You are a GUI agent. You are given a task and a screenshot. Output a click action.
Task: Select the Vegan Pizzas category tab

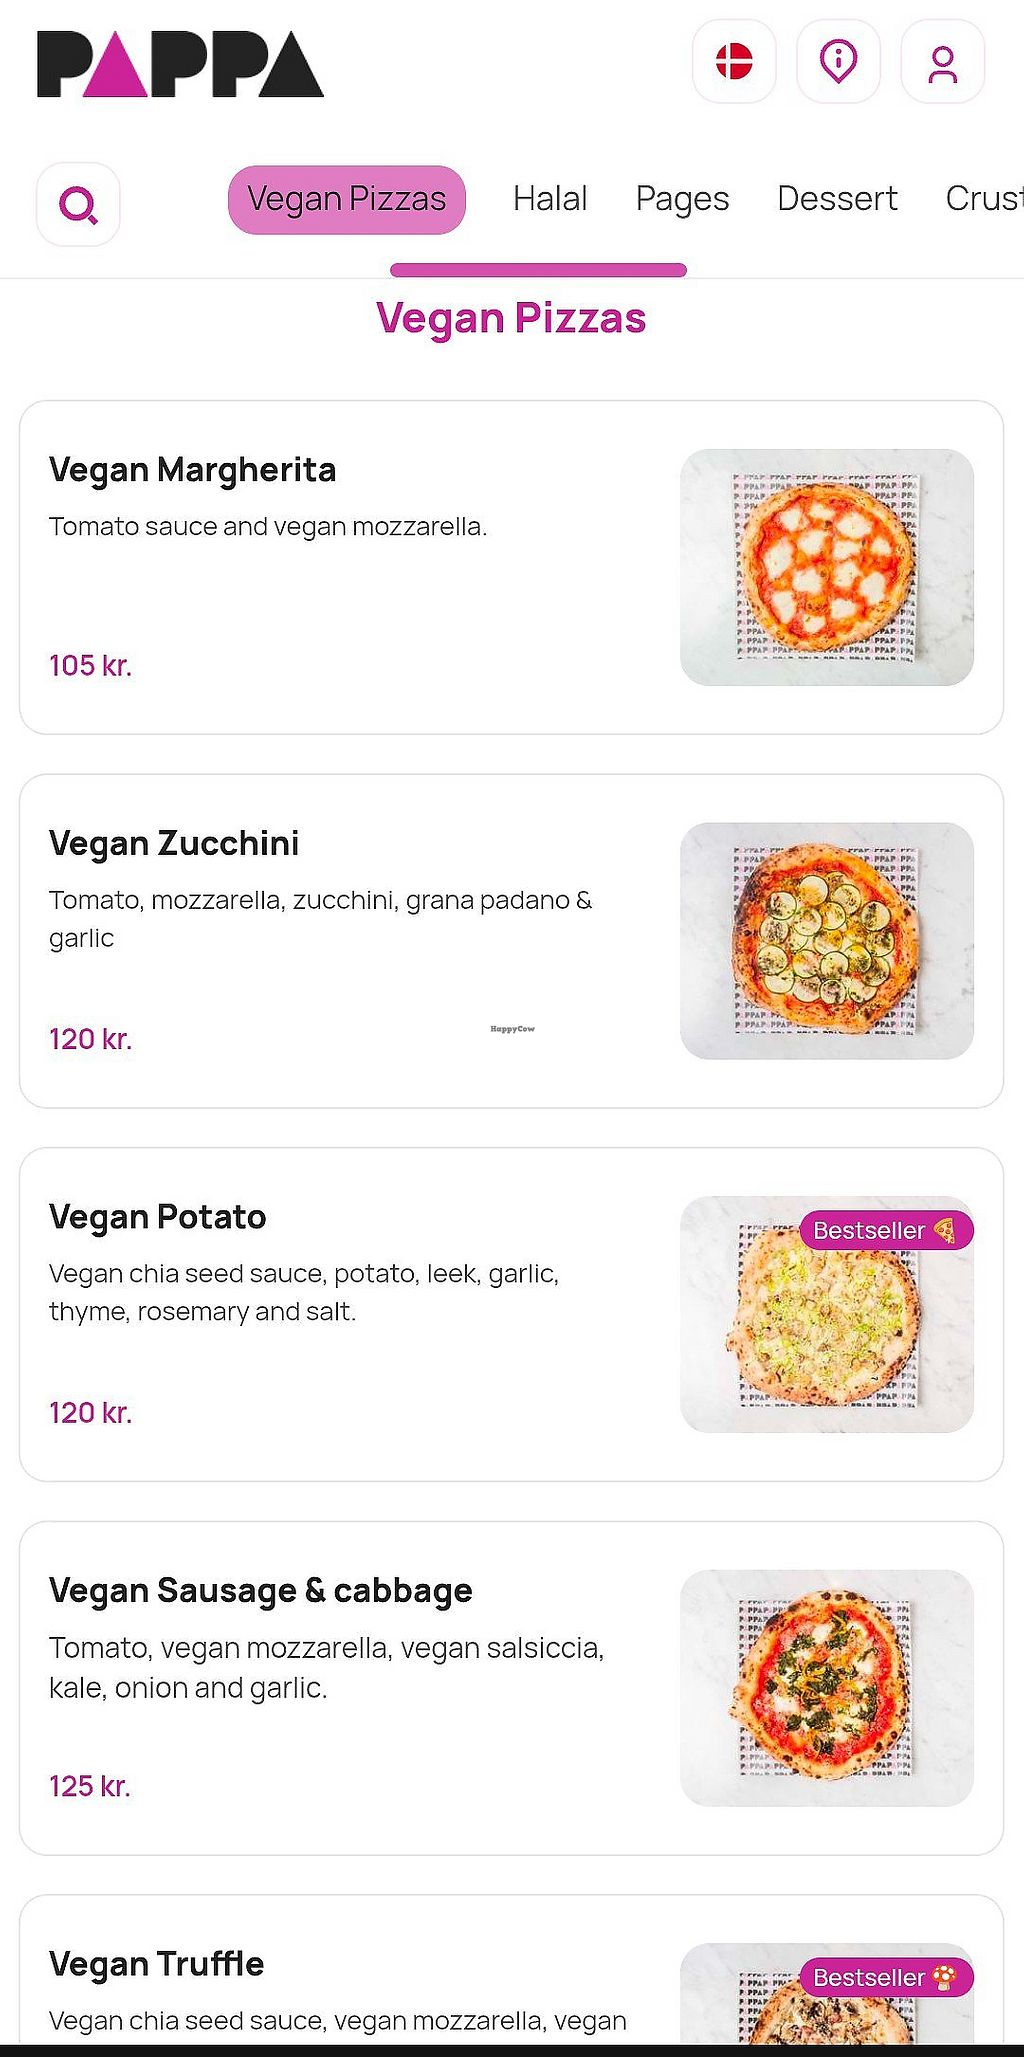[x=346, y=199]
